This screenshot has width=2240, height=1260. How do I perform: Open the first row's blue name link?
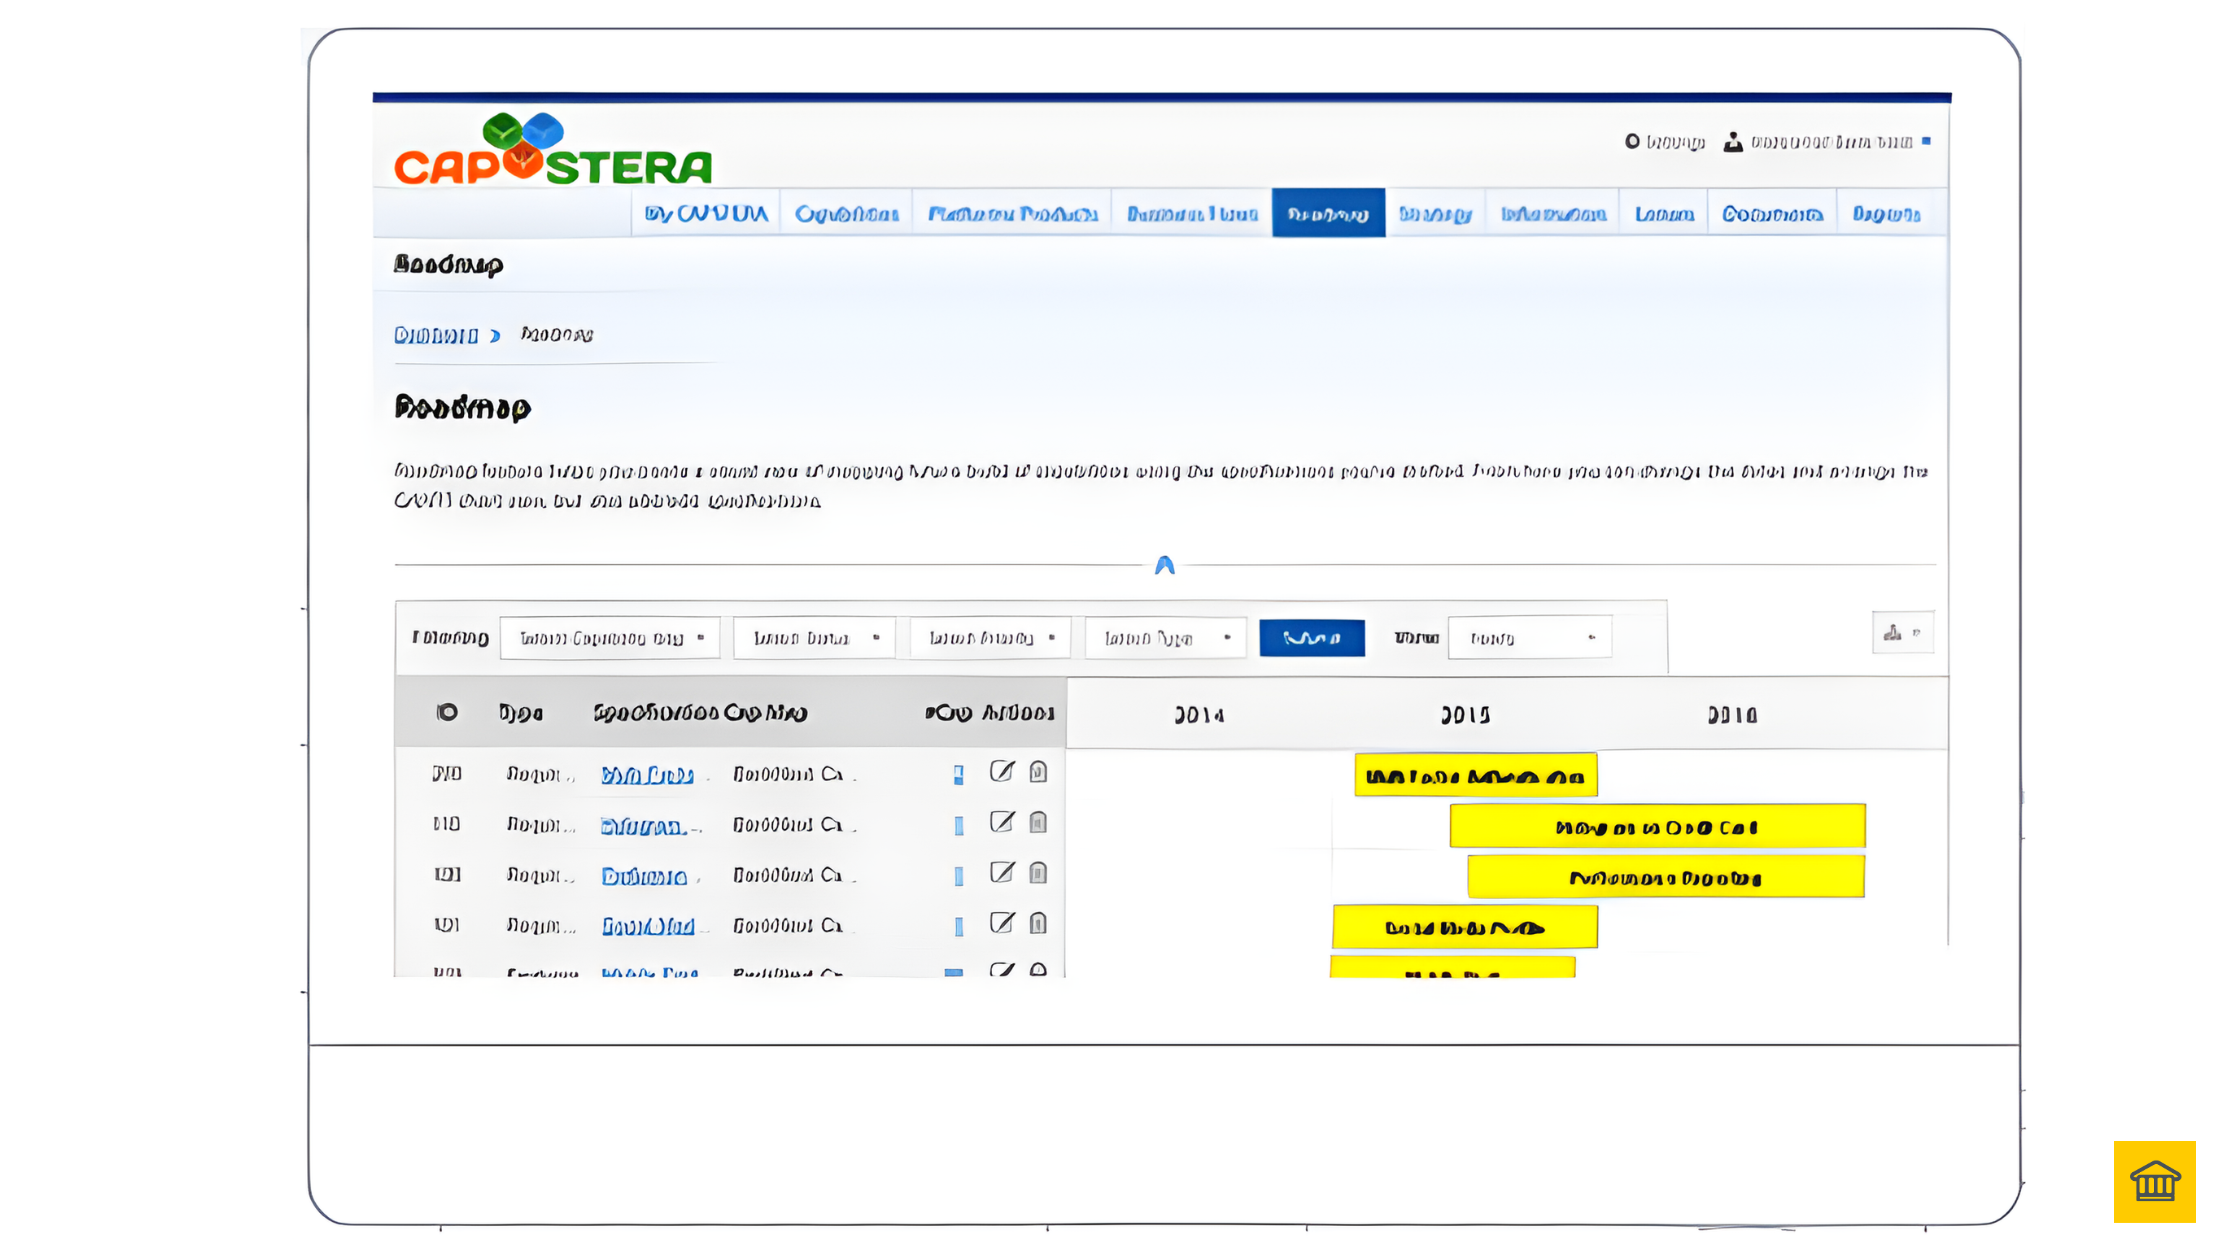647,776
